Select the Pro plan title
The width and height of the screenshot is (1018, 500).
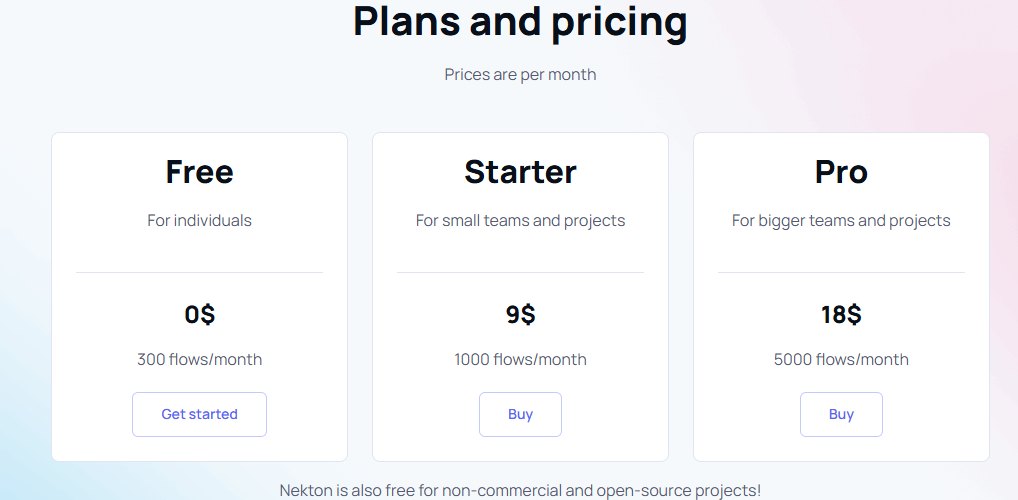click(841, 172)
